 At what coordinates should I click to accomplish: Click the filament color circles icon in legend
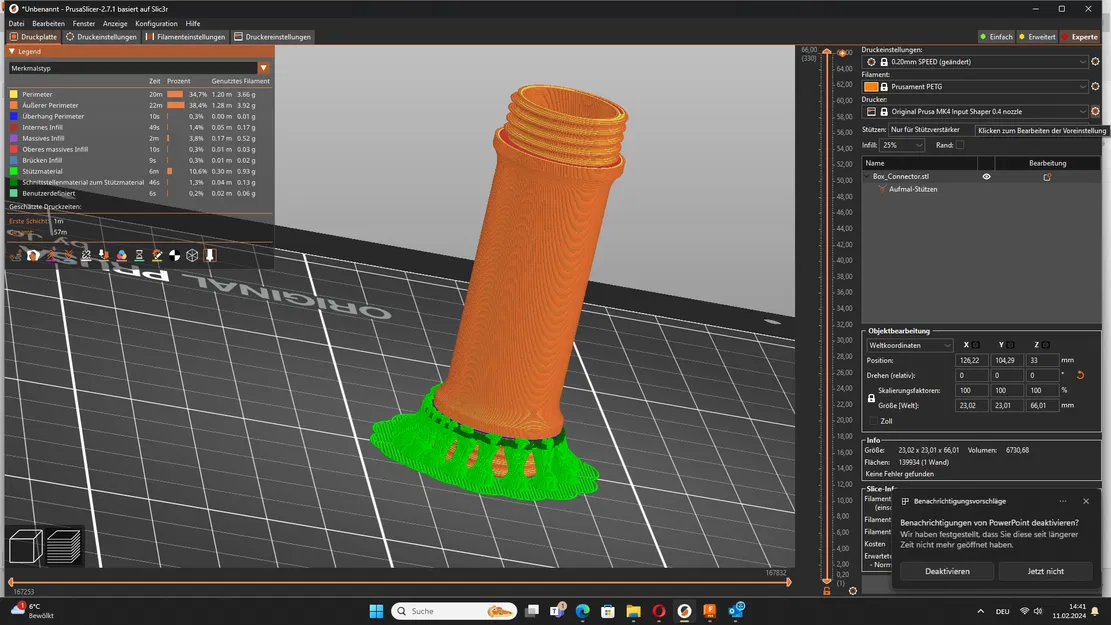[121, 255]
